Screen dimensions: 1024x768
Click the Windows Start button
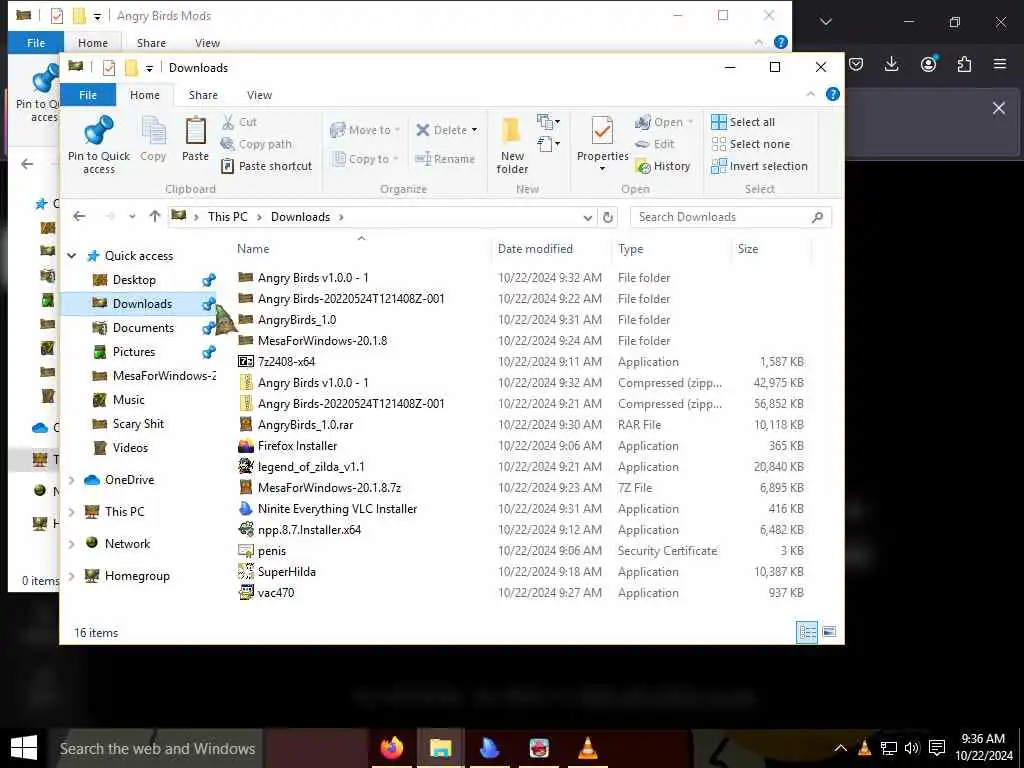coord(24,748)
